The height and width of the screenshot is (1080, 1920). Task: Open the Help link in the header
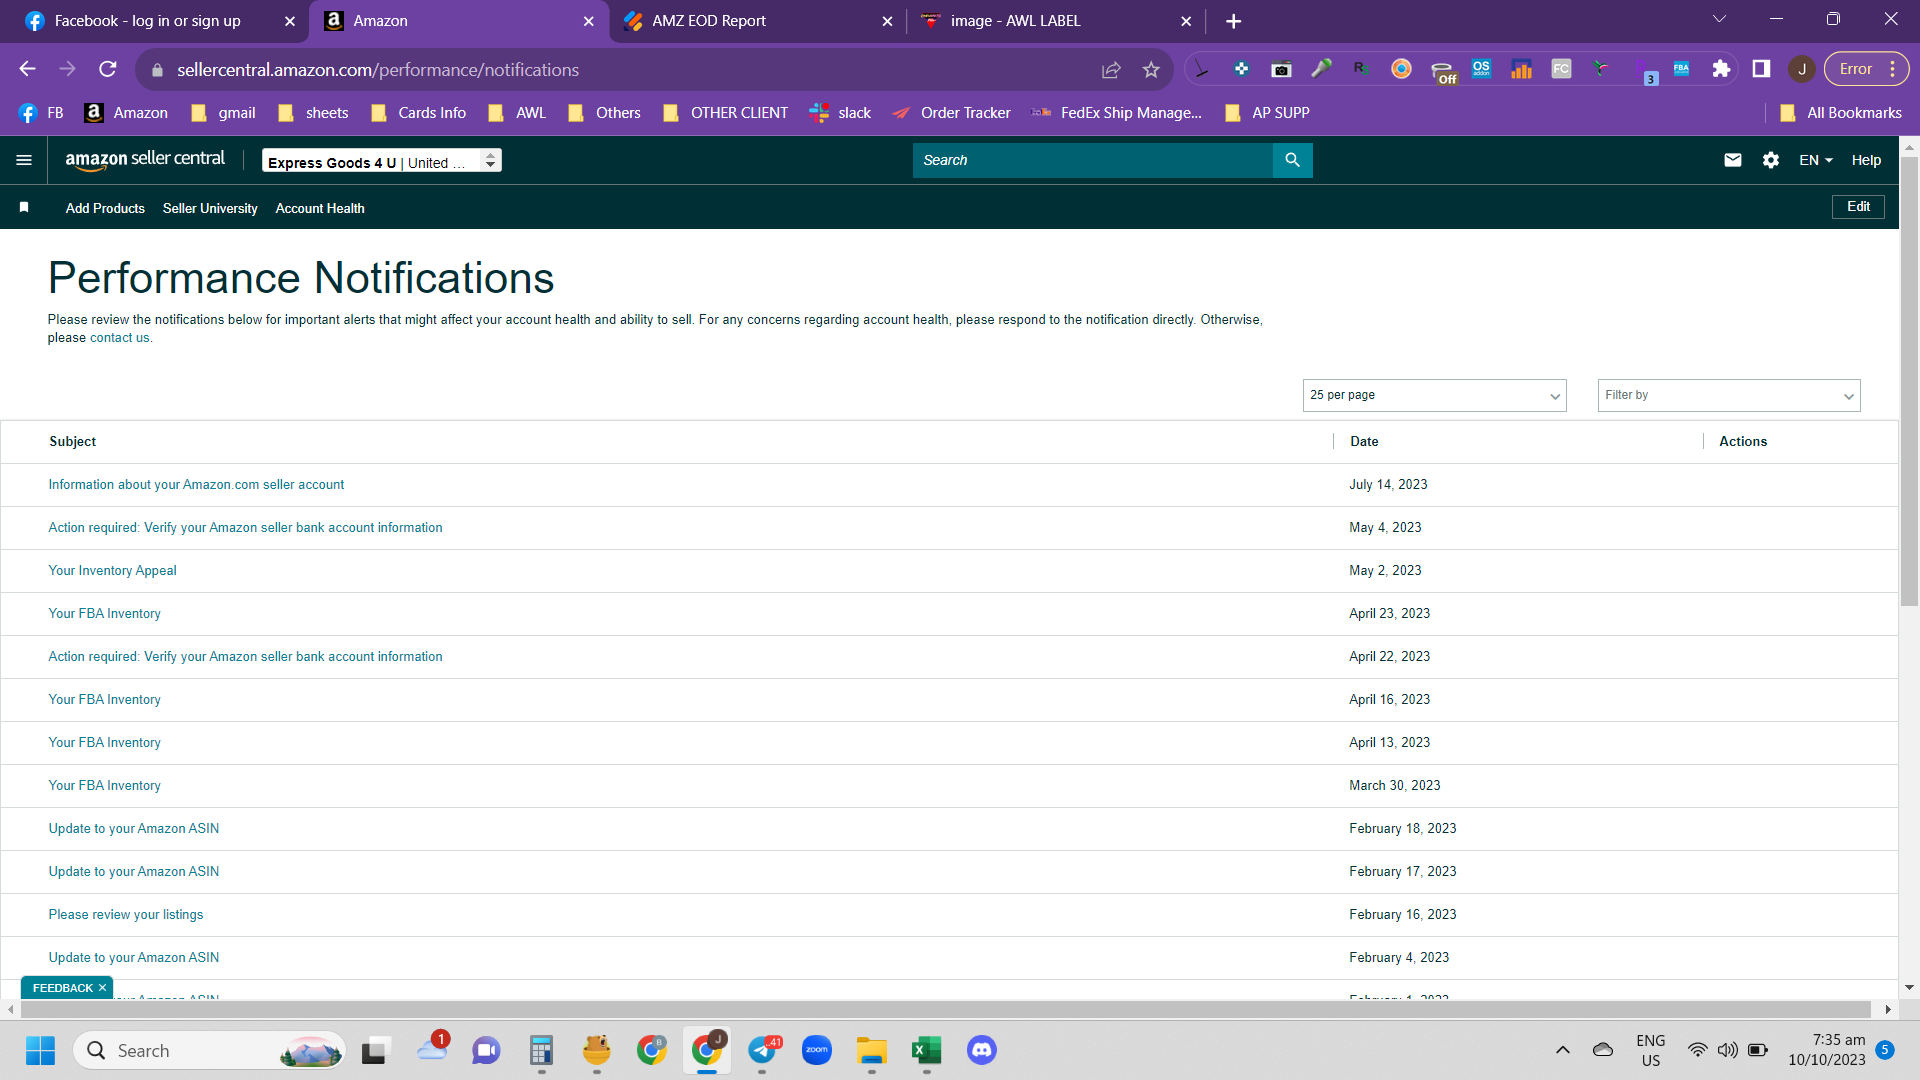(x=1866, y=160)
